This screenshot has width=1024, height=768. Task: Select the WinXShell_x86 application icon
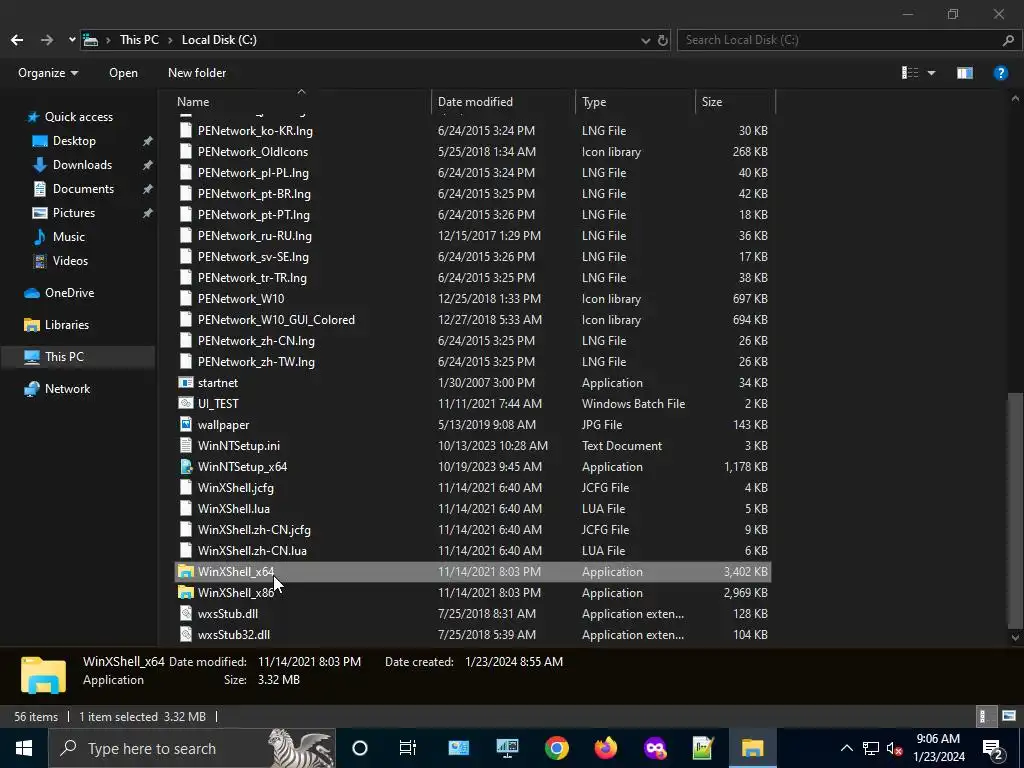coord(186,592)
